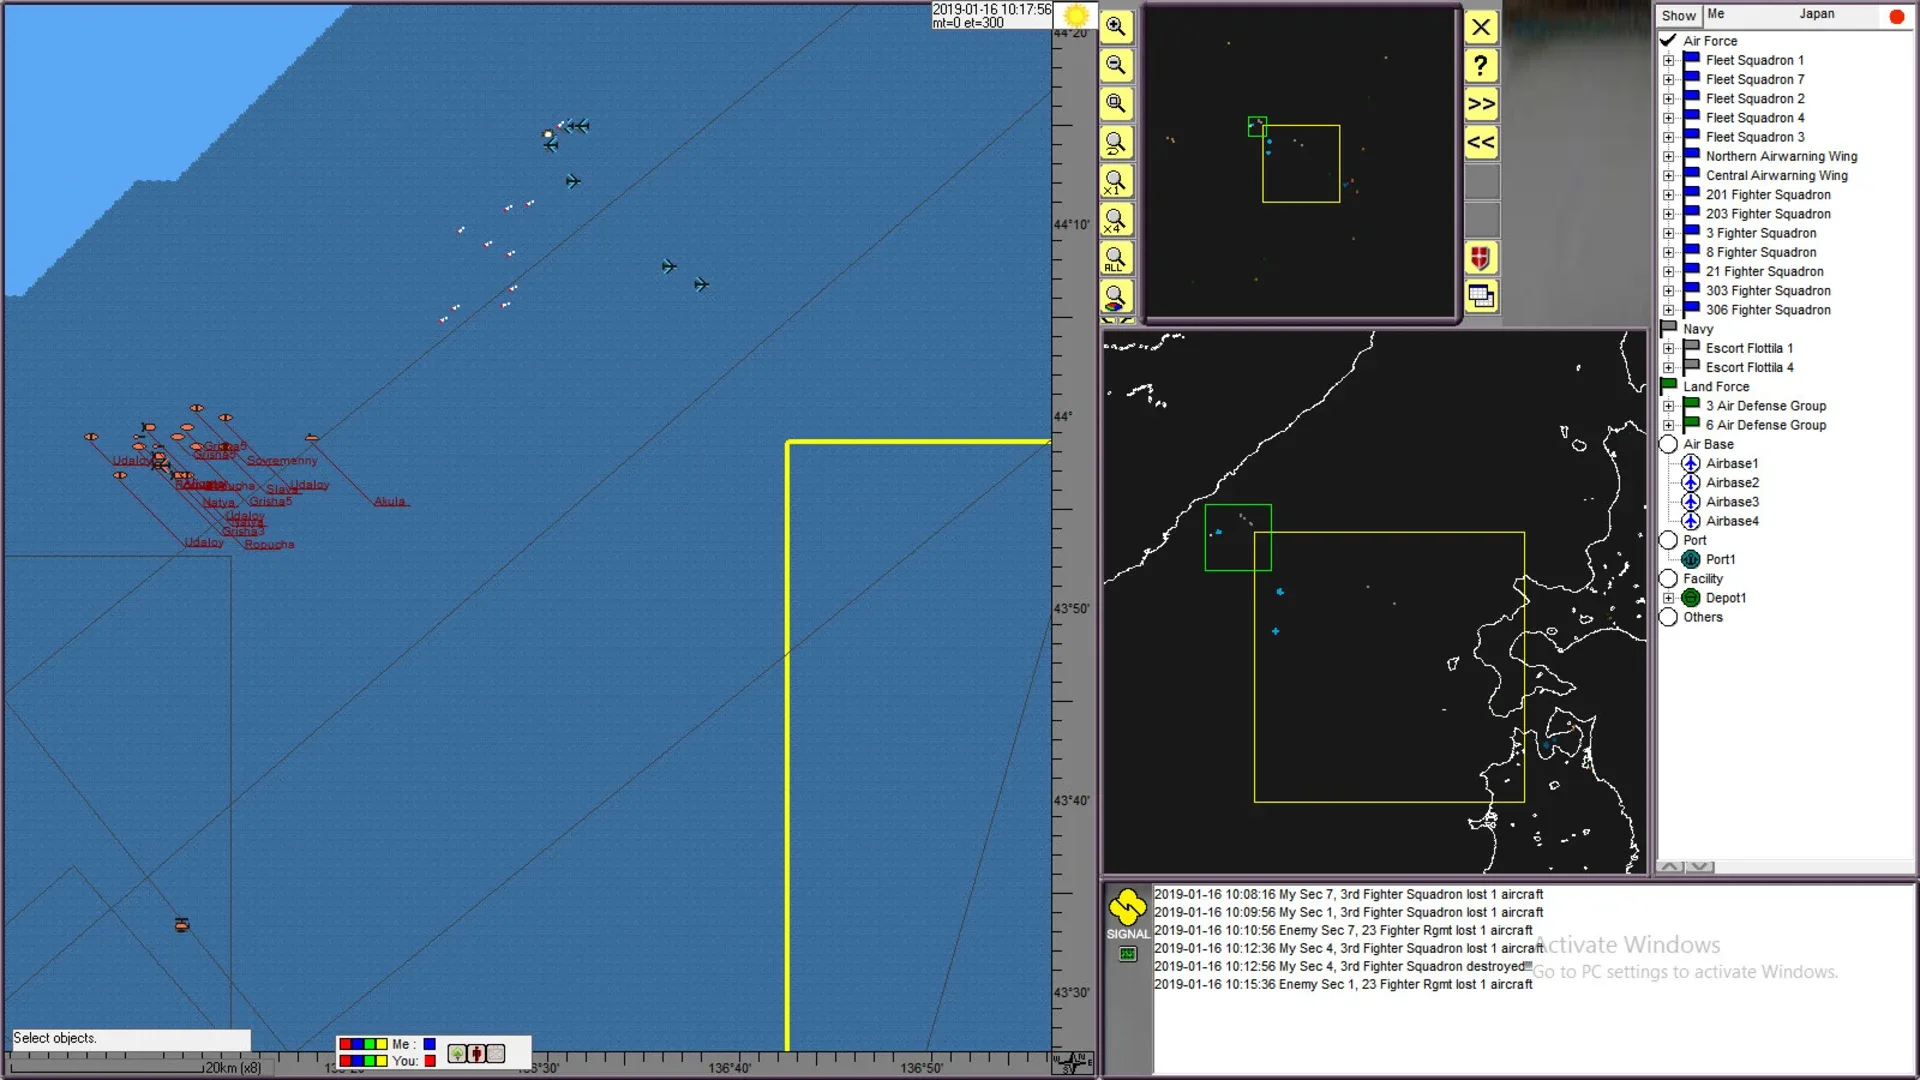
Task: Expand the Depot1 tree node
Action: click(1668, 598)
